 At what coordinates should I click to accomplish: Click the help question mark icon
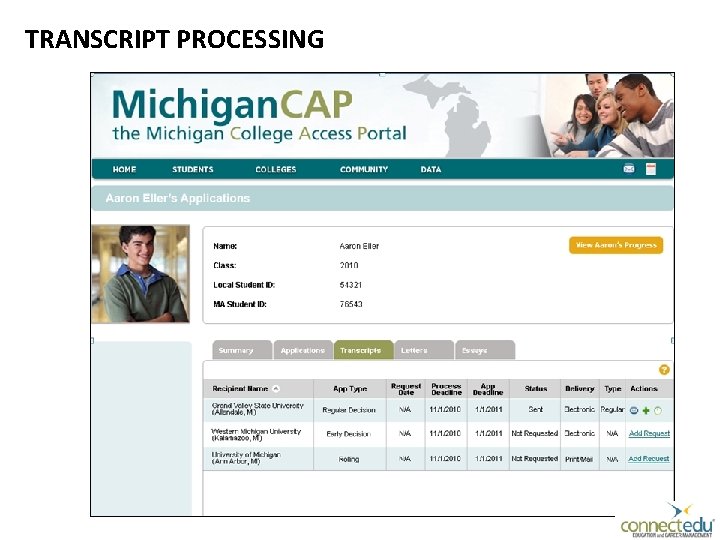[664, 370]
